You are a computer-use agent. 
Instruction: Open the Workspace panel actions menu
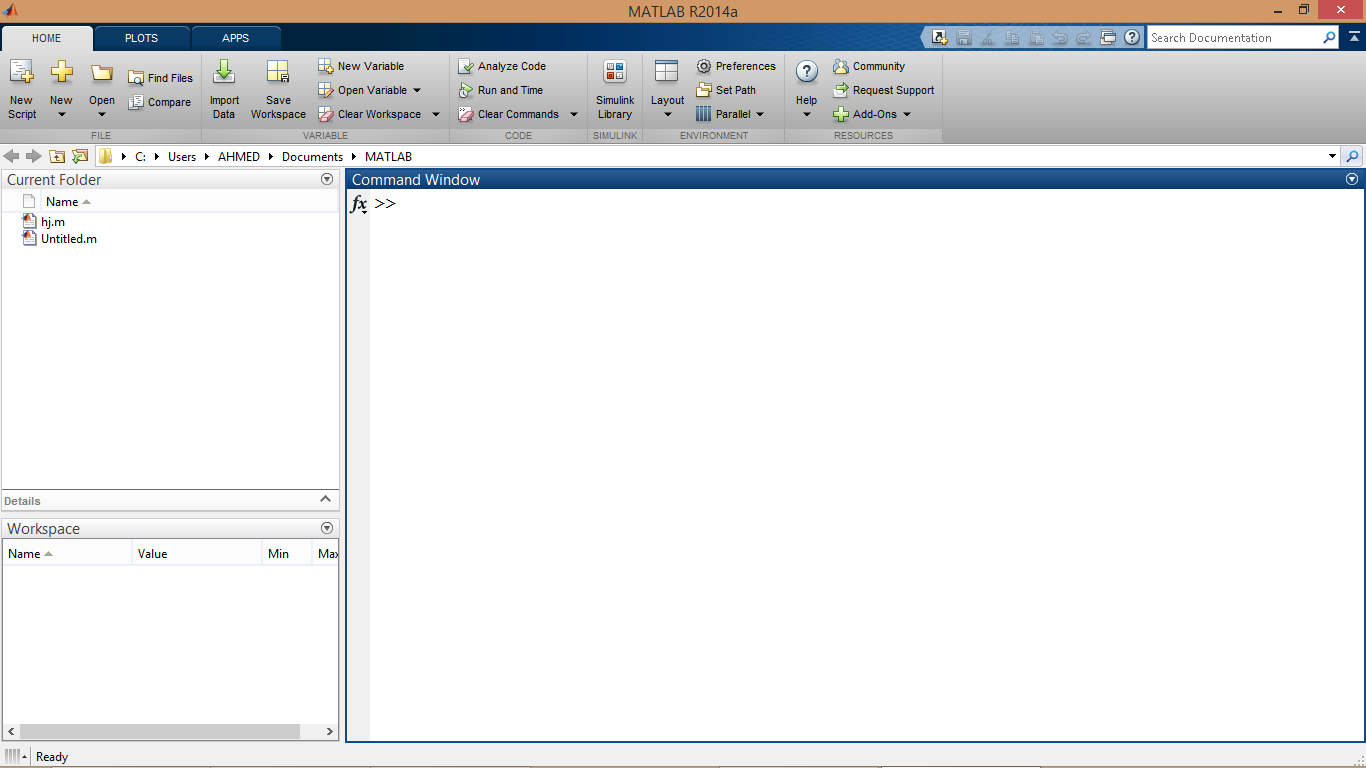tap(327, 528)
